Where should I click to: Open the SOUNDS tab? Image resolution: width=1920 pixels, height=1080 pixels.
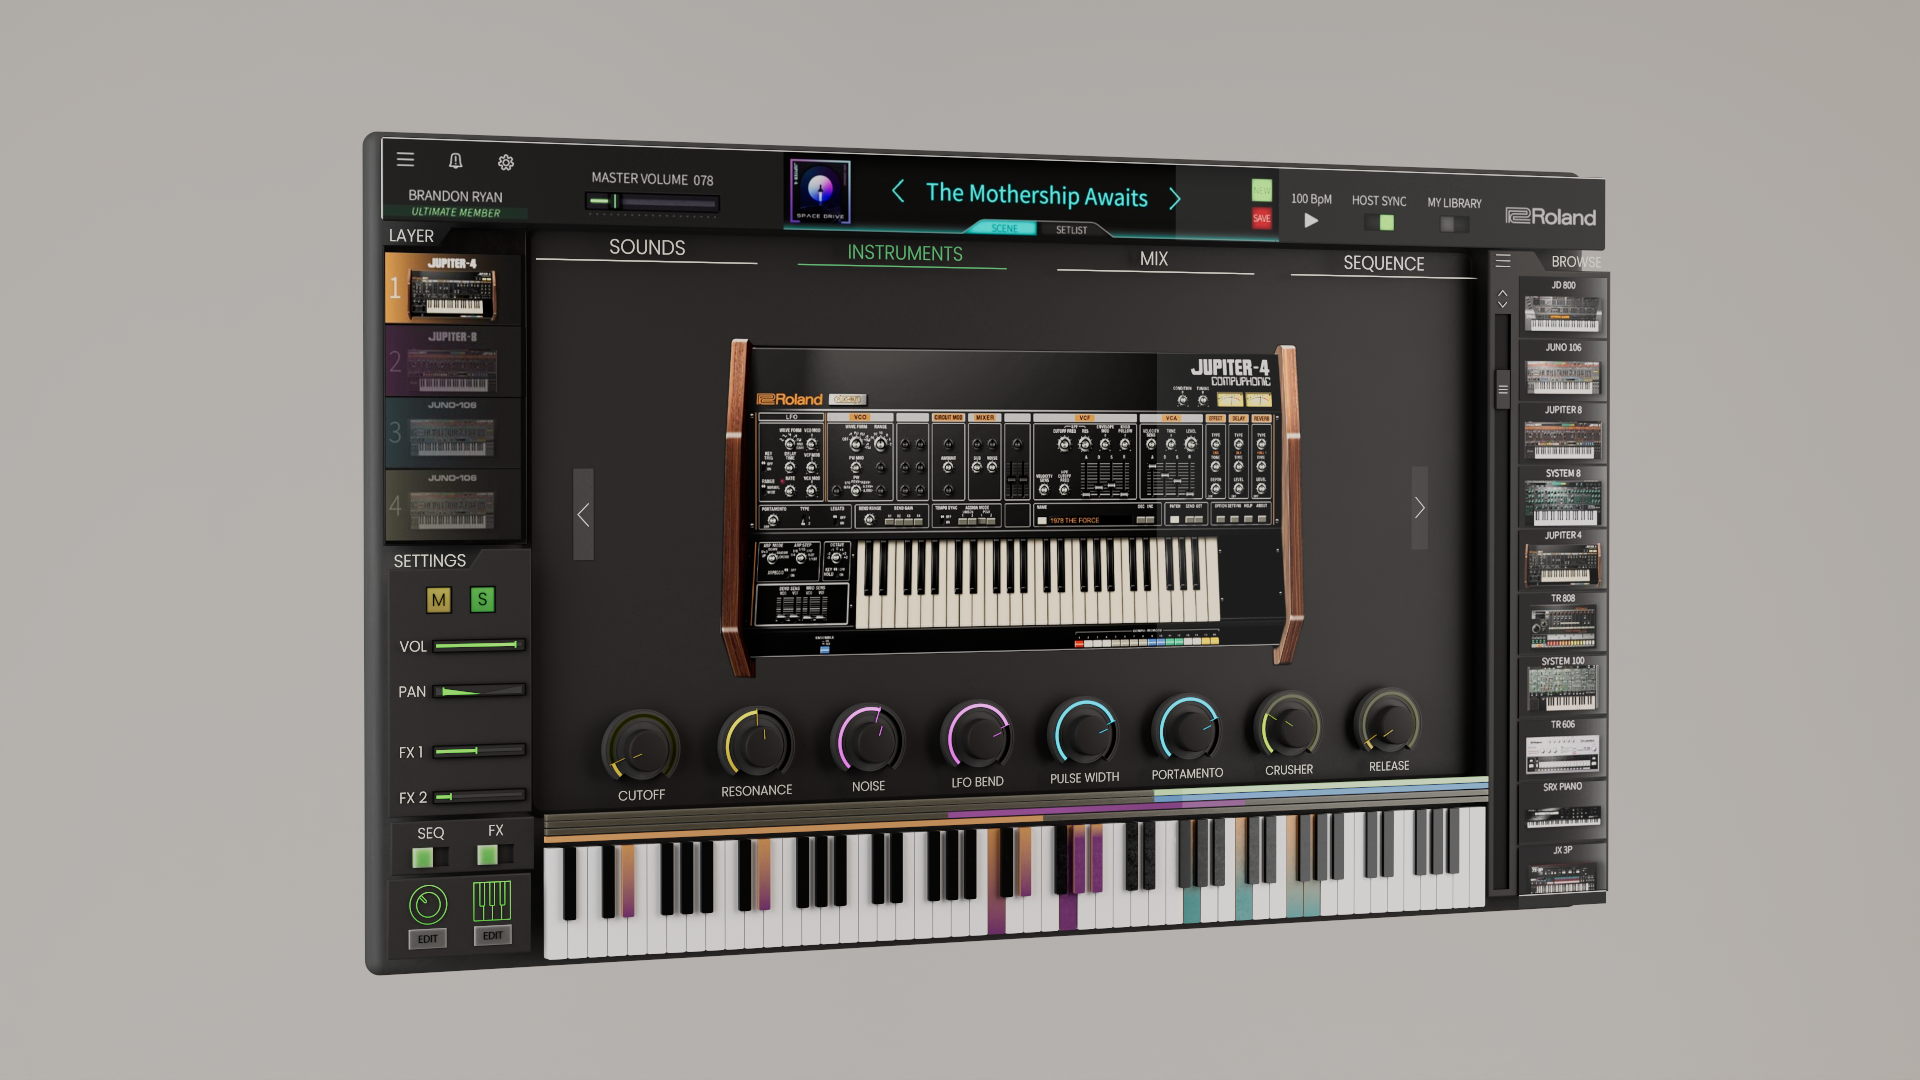[x=647, y=247]
